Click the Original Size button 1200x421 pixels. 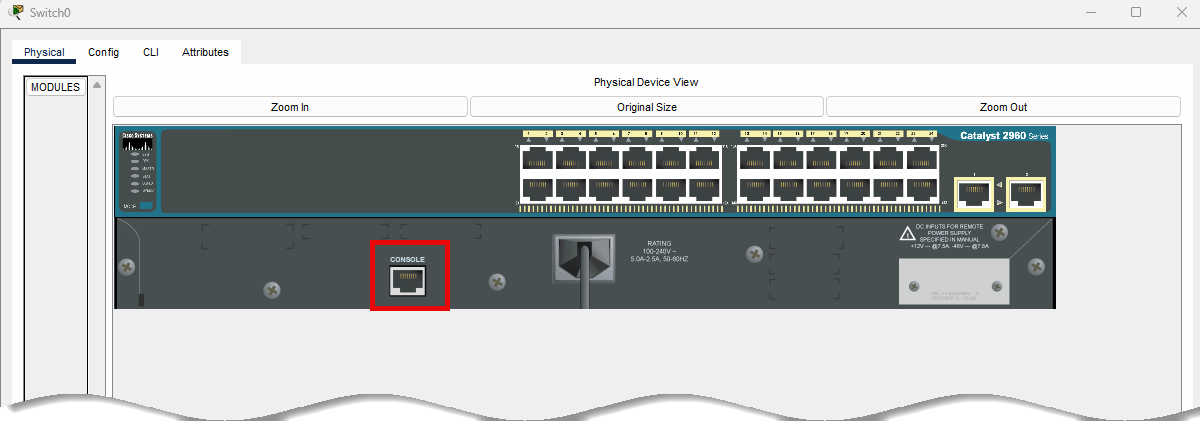point(647,107)
